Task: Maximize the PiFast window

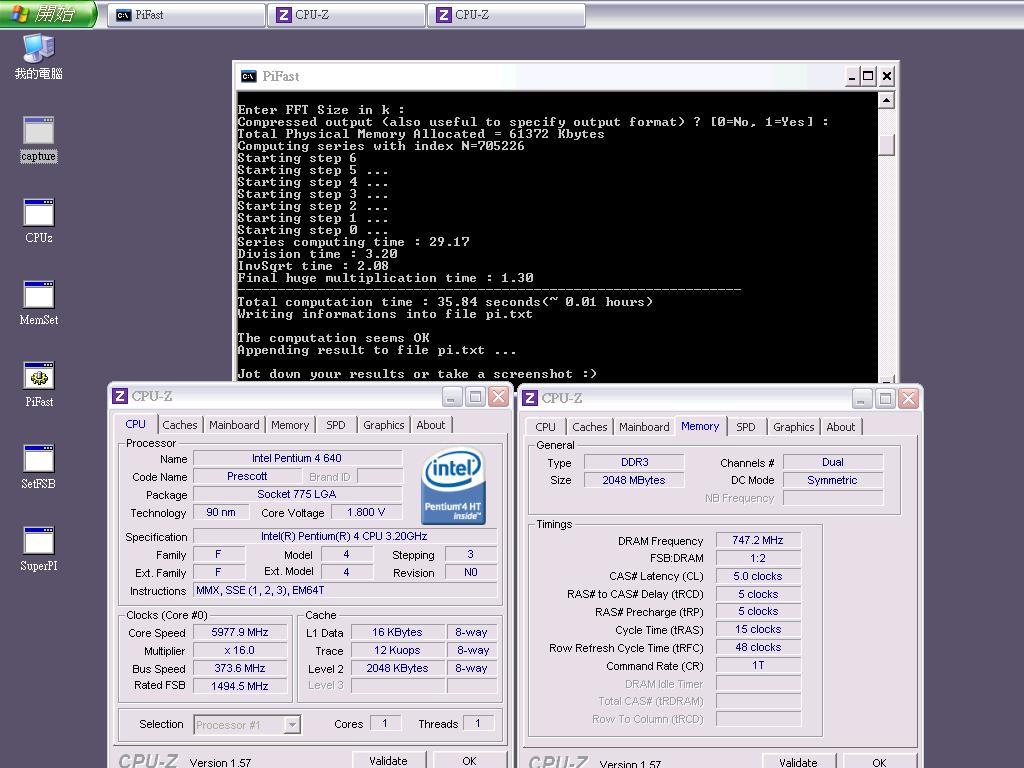Action: point(868,76)
